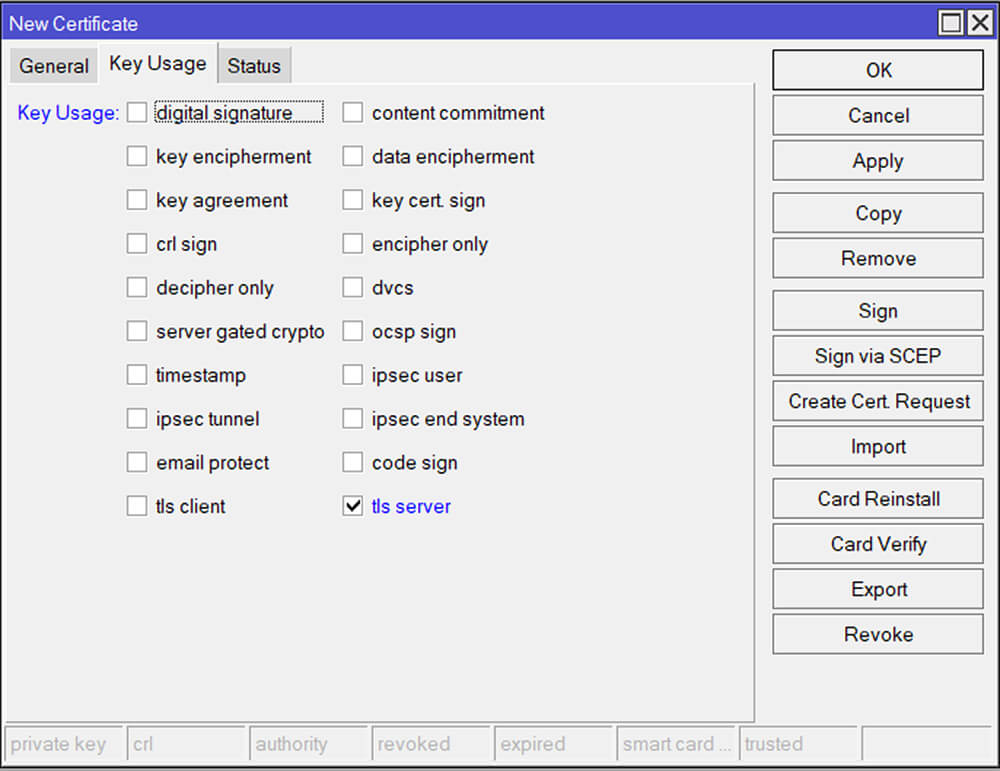The height and width of the screenshot is (771, 1000).
Task: Click the Key Usage field label
Action: 68,113
